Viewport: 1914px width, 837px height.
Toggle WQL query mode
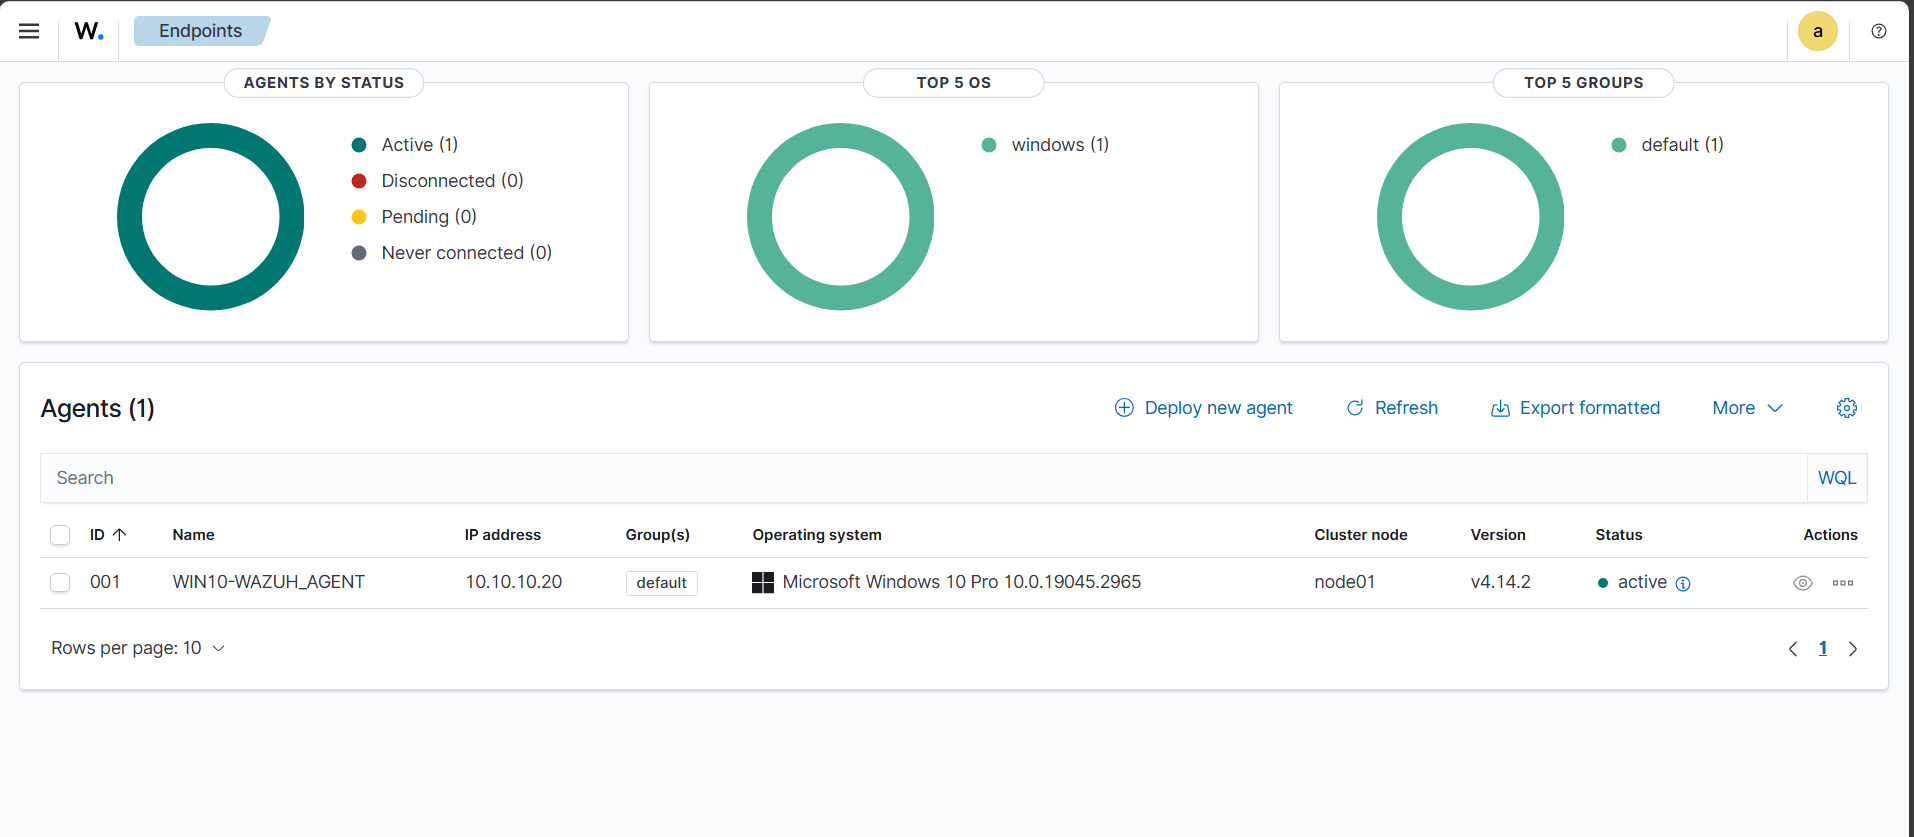coord(1836,478)
